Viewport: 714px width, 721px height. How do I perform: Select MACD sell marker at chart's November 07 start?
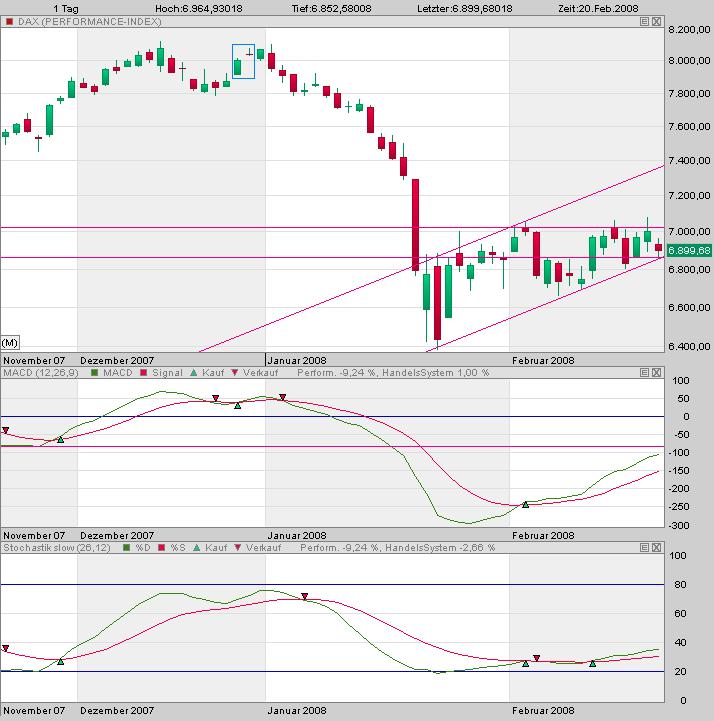point(6,430)
